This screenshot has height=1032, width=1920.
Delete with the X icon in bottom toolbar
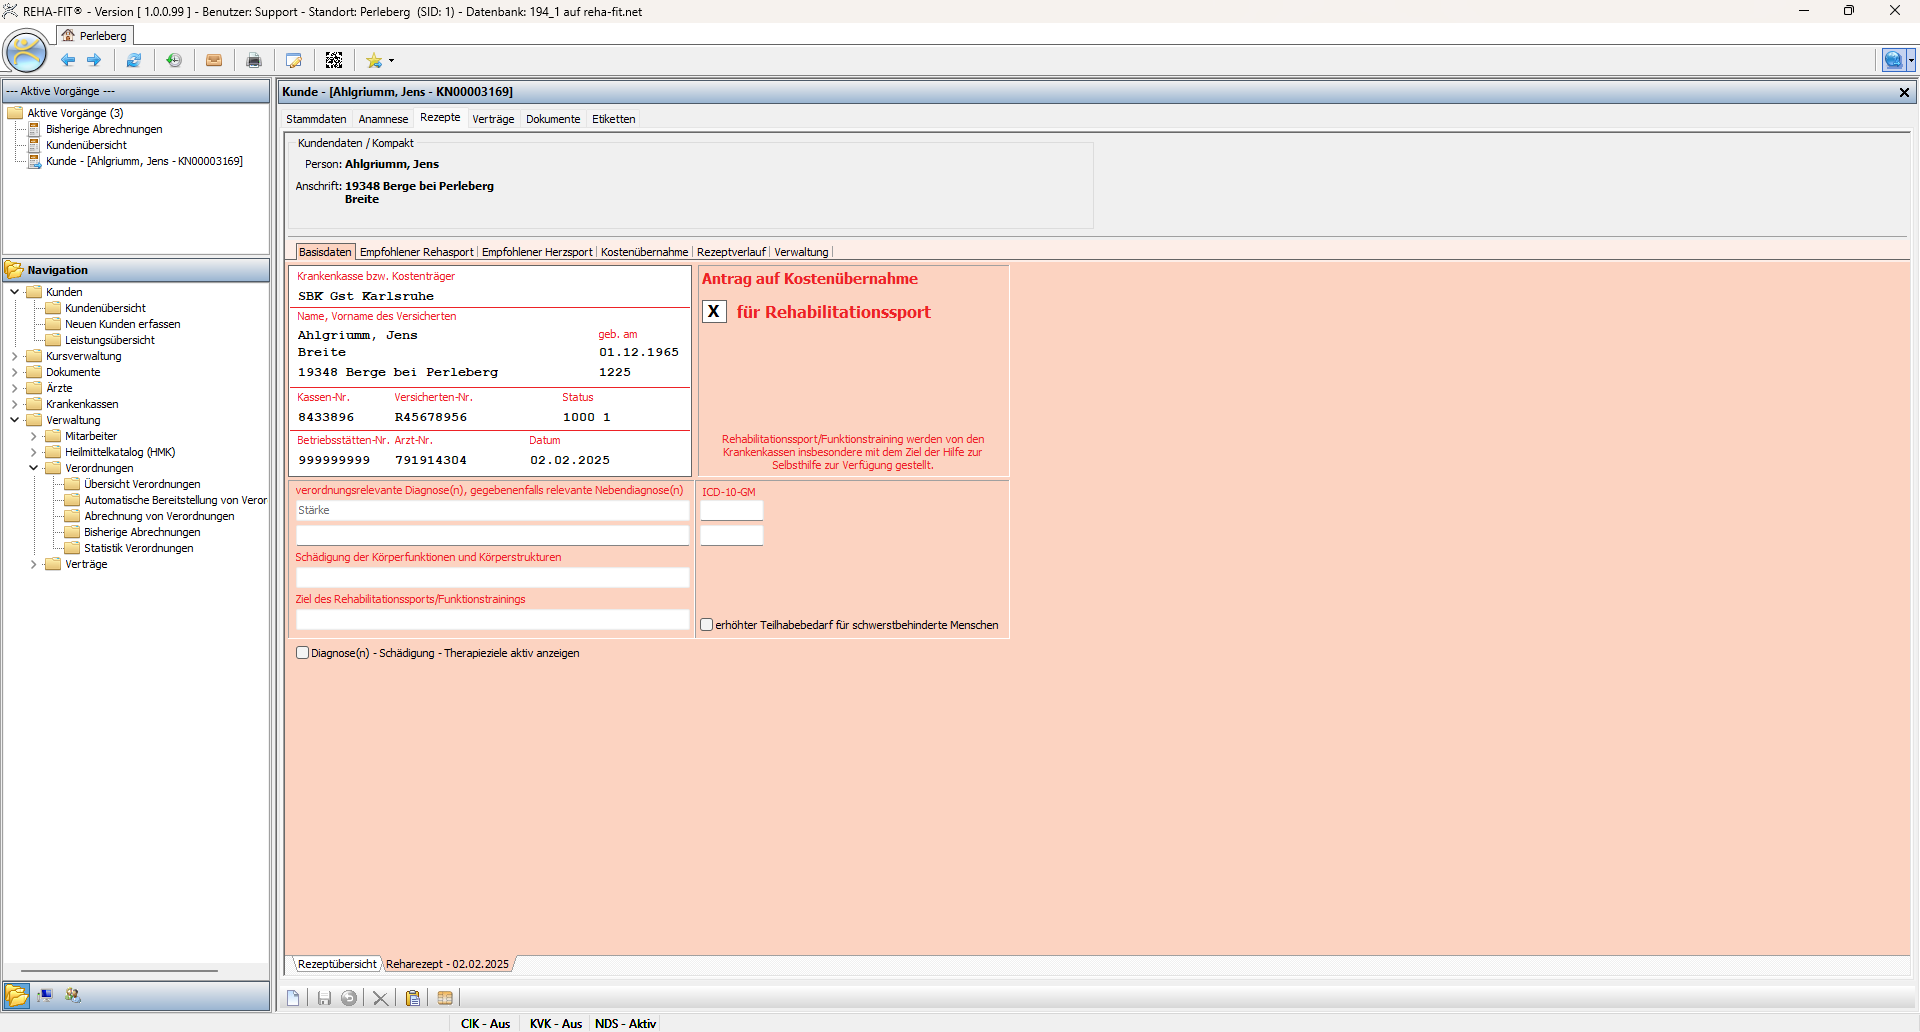tap(380, 998)
